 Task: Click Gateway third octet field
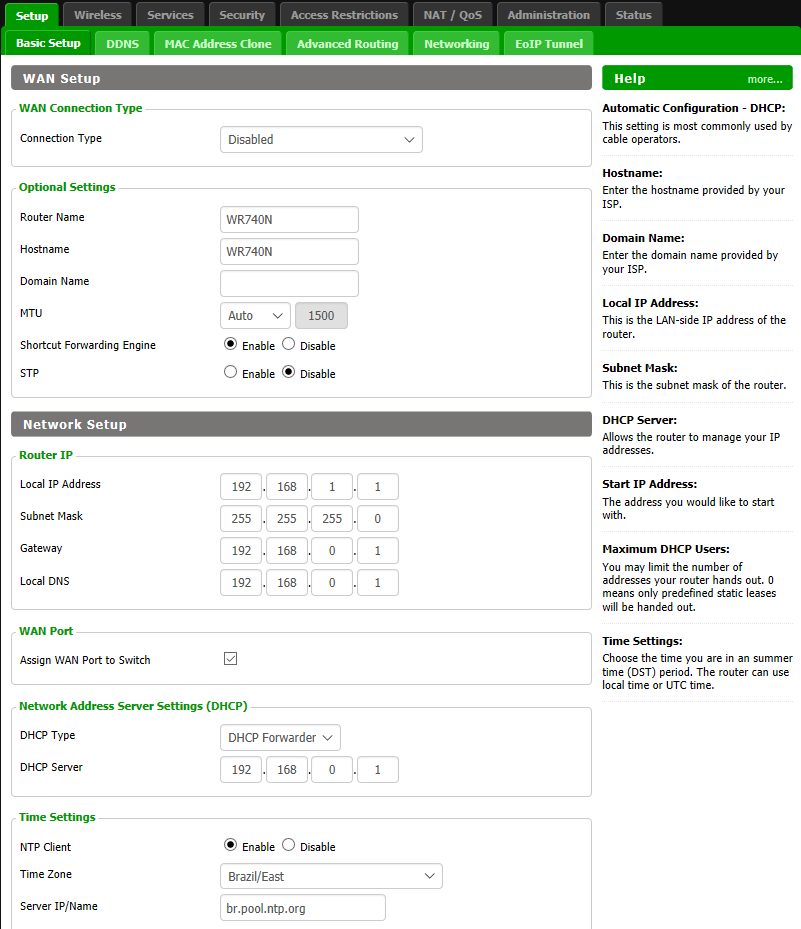pyautogui.click(x=332, y=551)
